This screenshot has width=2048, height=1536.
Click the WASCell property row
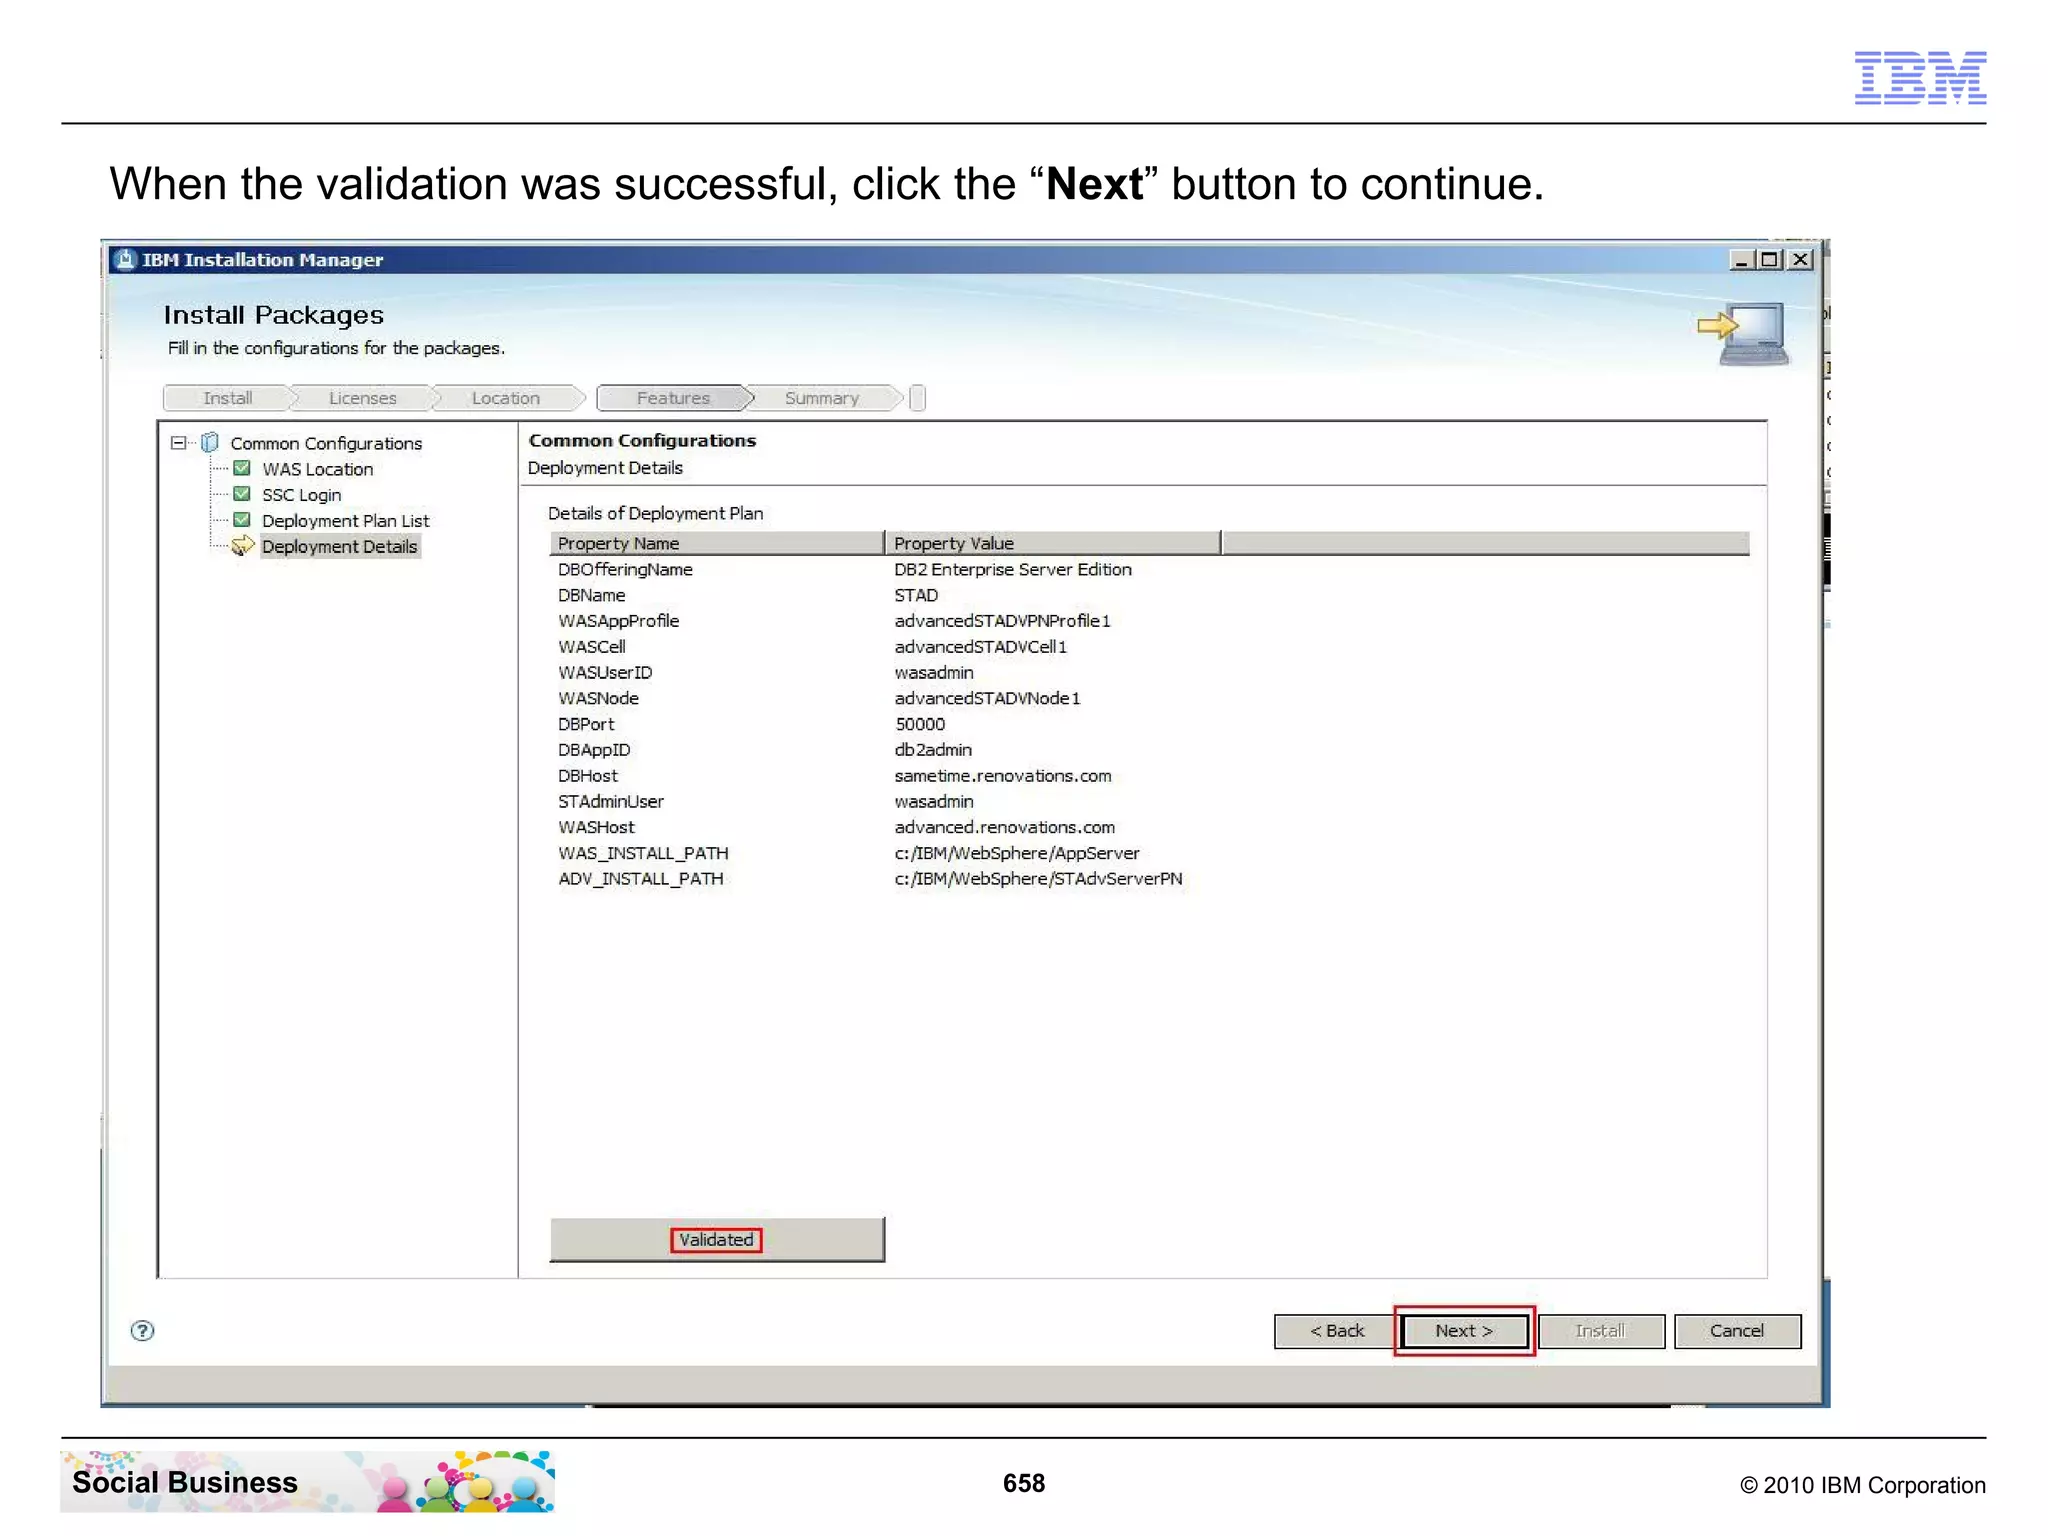(x=1149, y=647)
